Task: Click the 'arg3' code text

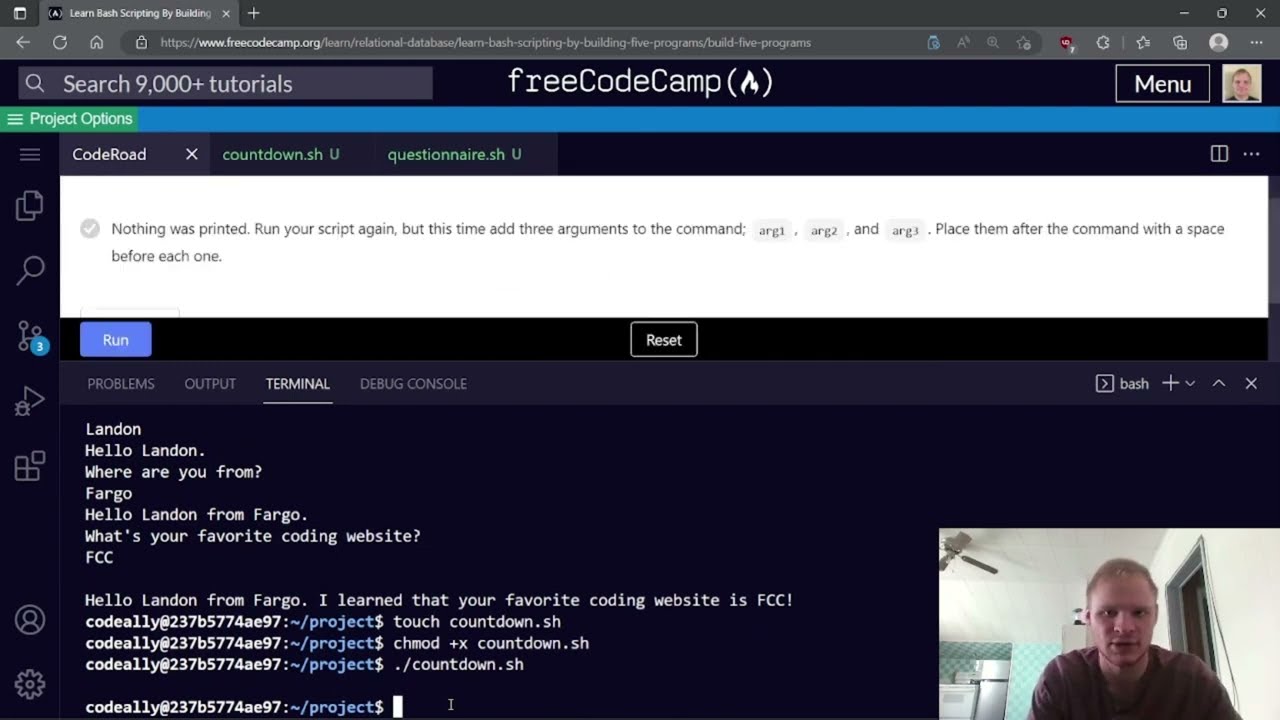Action: 905,230
